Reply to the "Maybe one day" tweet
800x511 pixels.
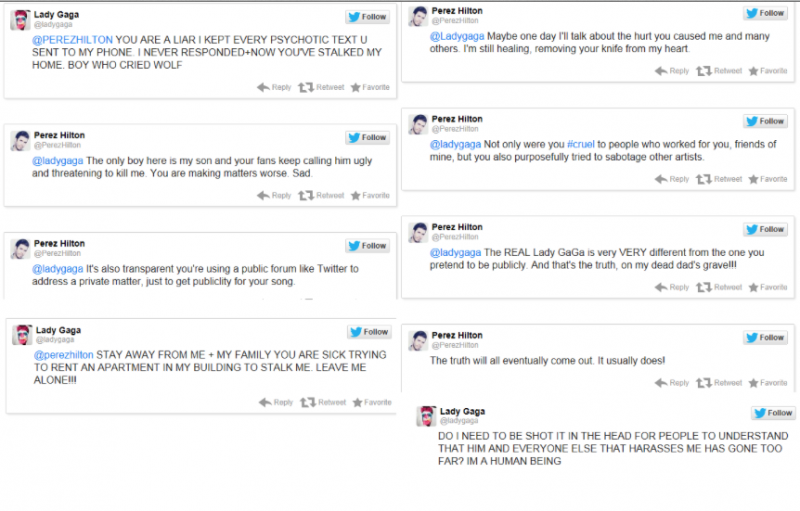(672, 71)
